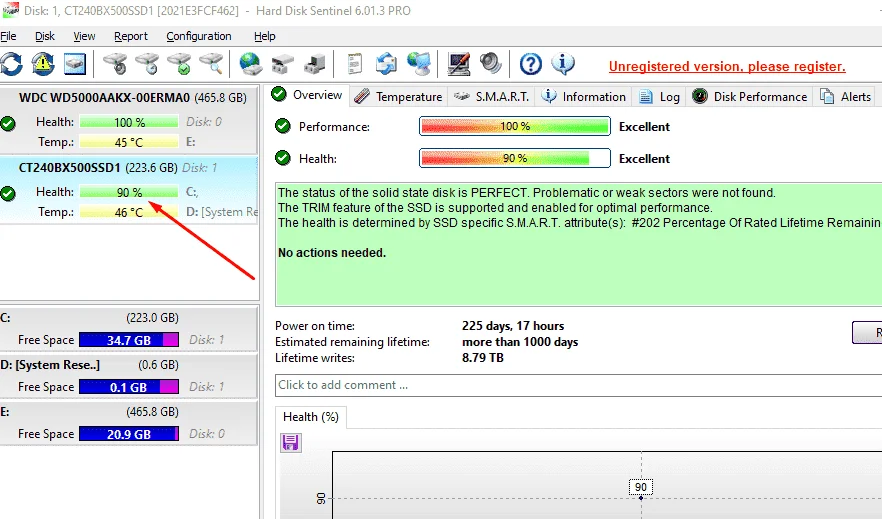Image resolution: width=882 pixels, height=519 pixels.
Task: Click the refresh icon with yellow warning triangle
Action: 43,64
